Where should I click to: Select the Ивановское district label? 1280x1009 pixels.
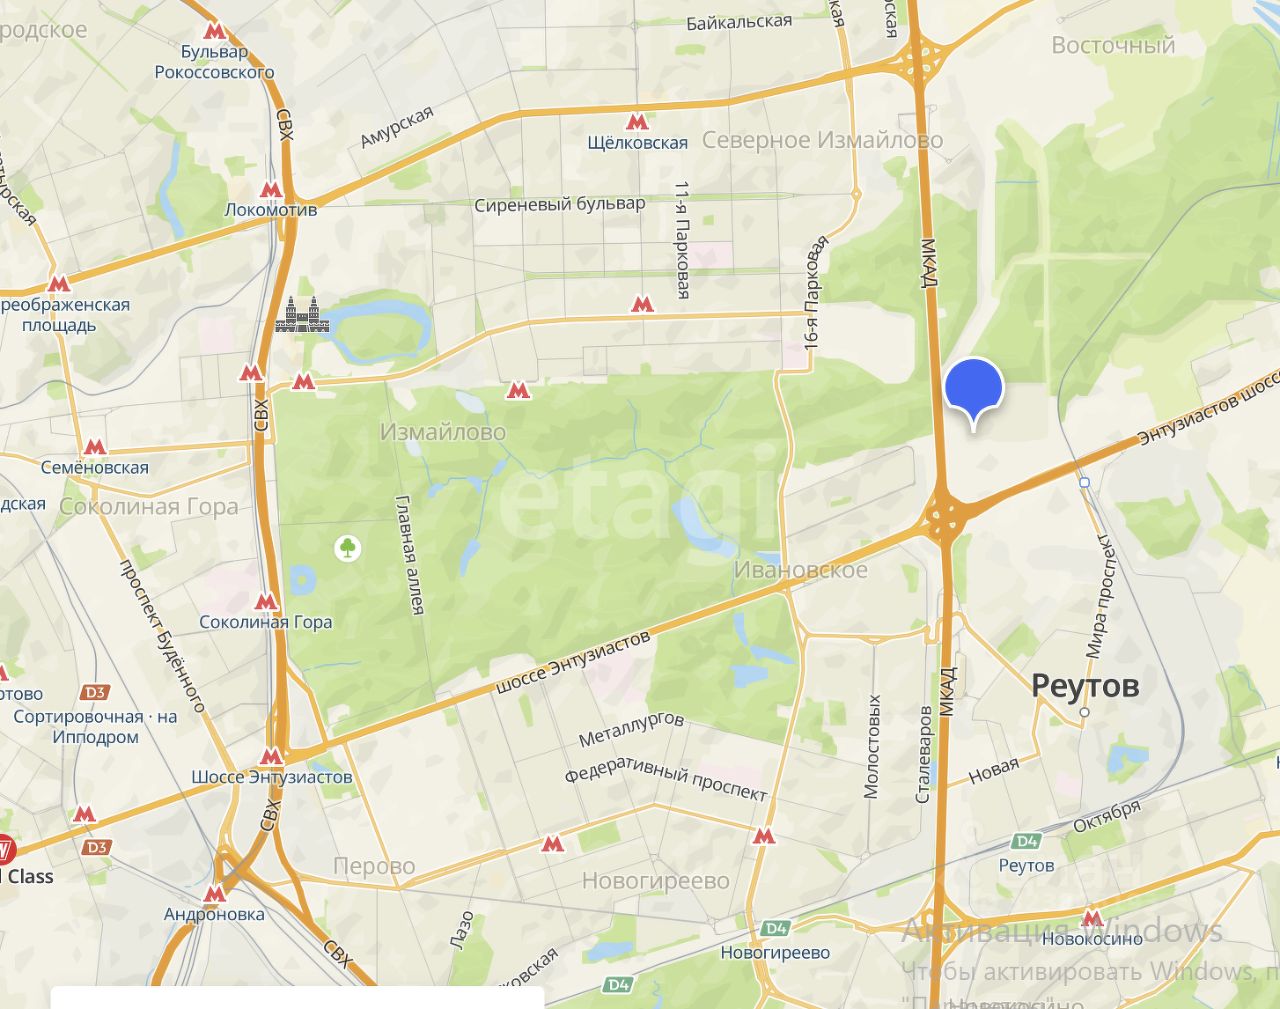pyautogui.click(x=800, y=570)
